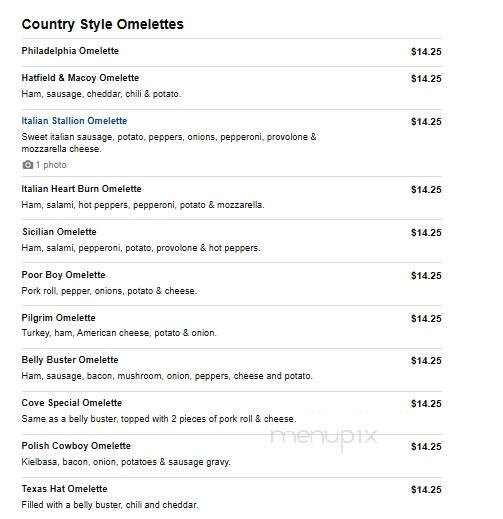The width and height of the screenshot is (503, 519).
Task: Open the Italian Stallion Omelette link
Action: [74, 121]
